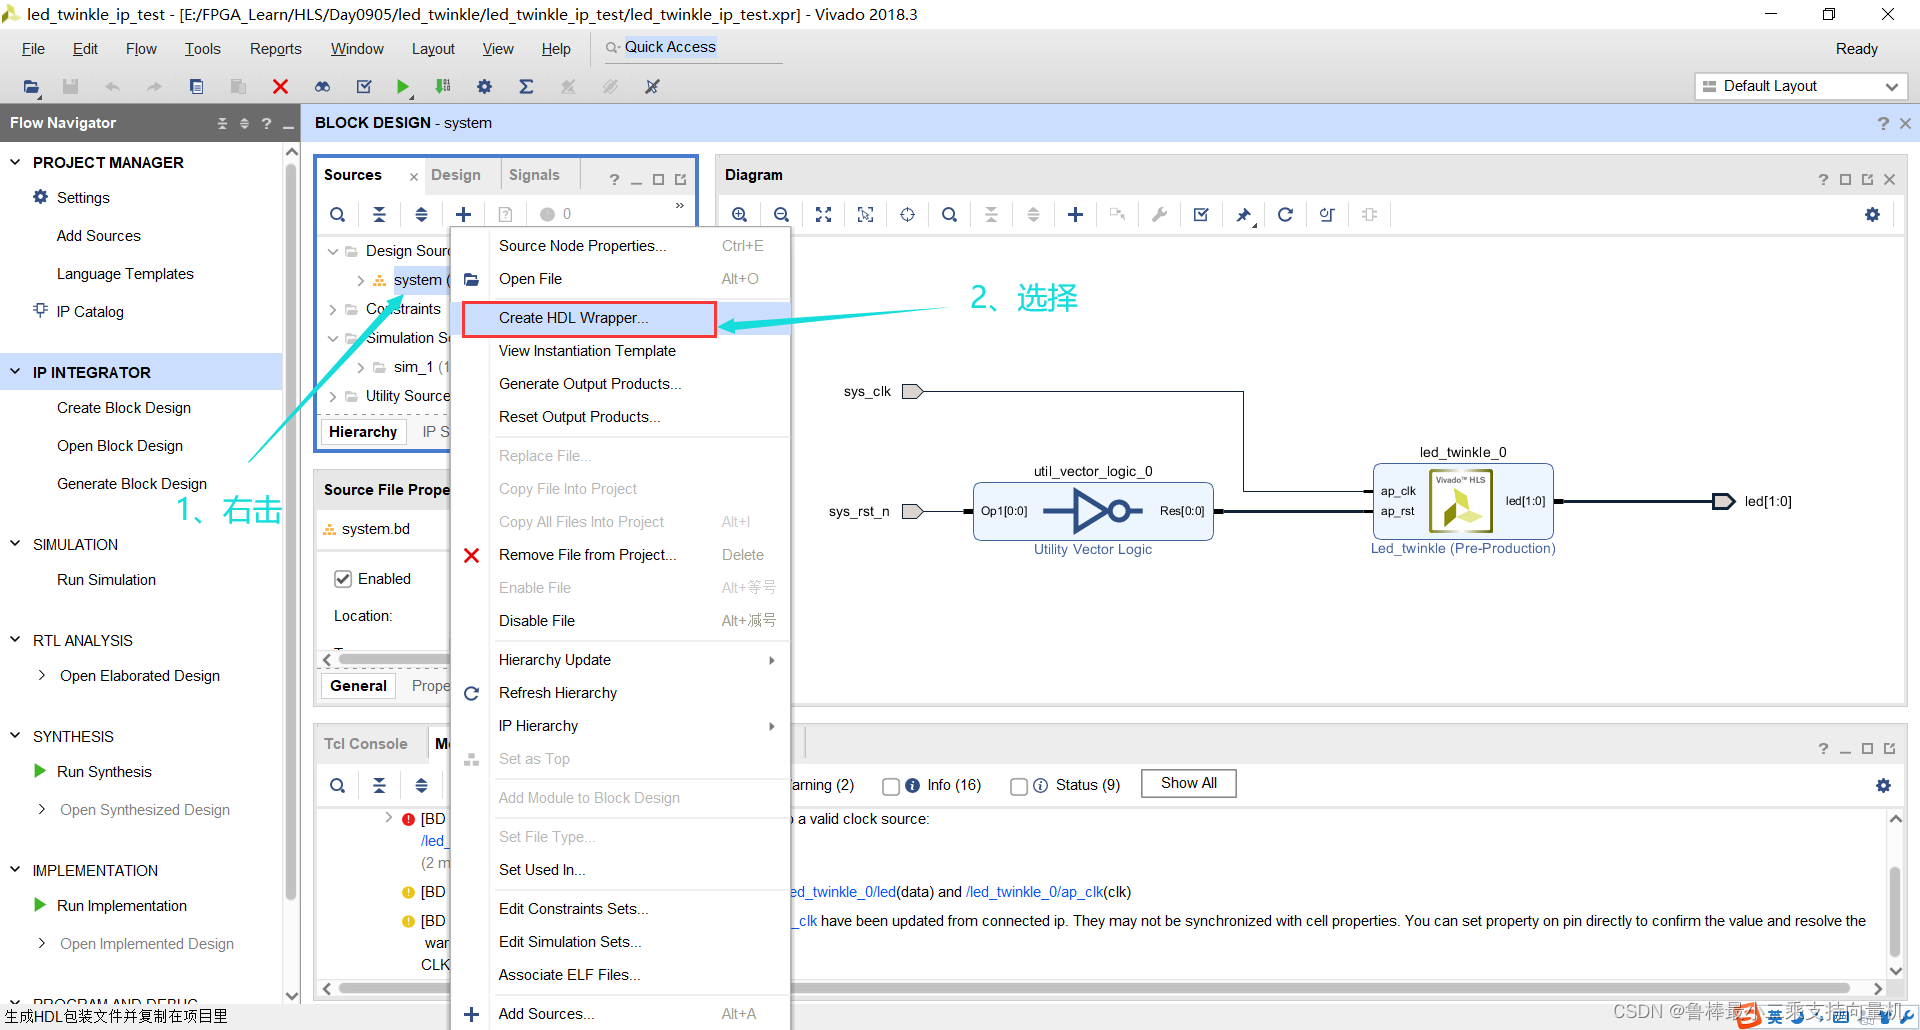
Task: Collapse the SIMULATION section
Action: pos(15,544)
